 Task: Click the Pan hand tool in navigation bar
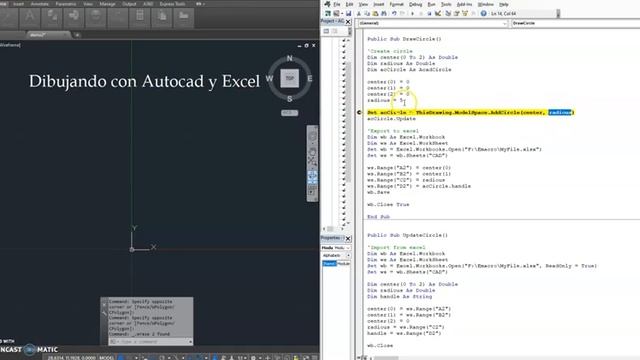coord(312,152)
